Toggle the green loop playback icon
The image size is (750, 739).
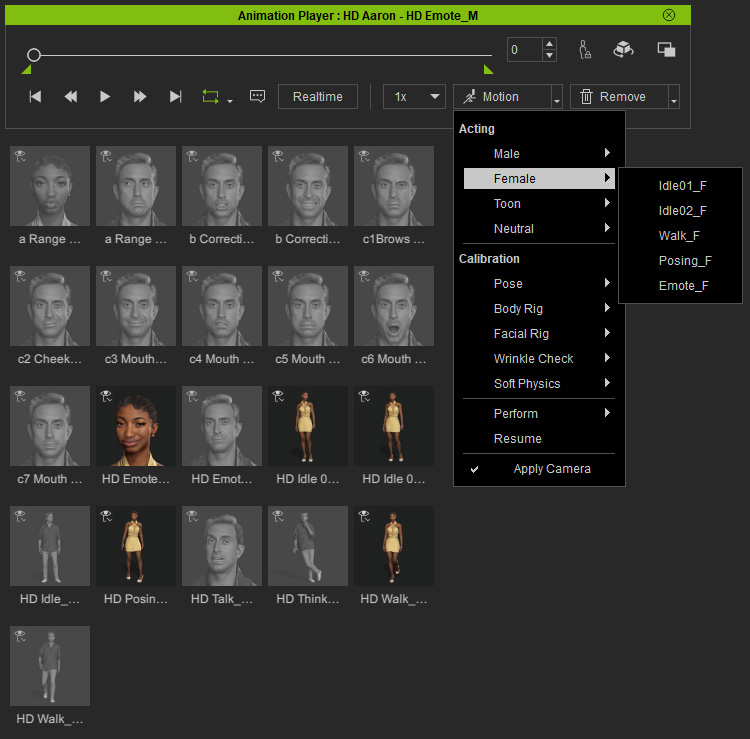pyautogui.click(x=210, y=97)
